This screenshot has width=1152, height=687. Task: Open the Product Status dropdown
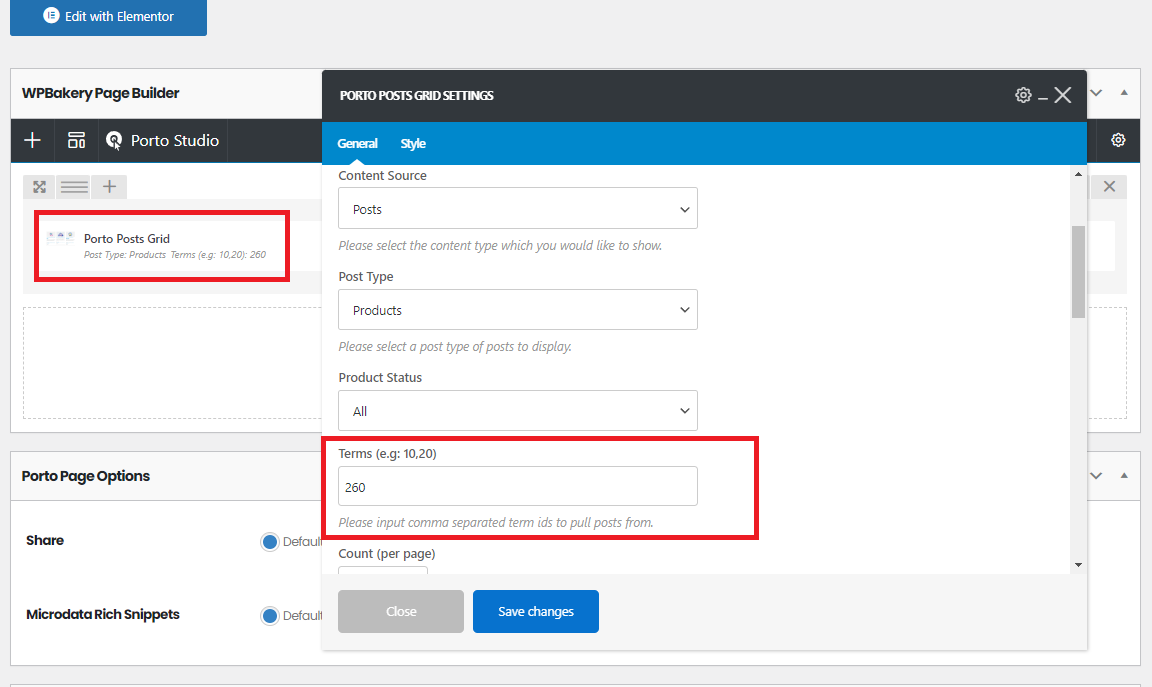(518, 411)
